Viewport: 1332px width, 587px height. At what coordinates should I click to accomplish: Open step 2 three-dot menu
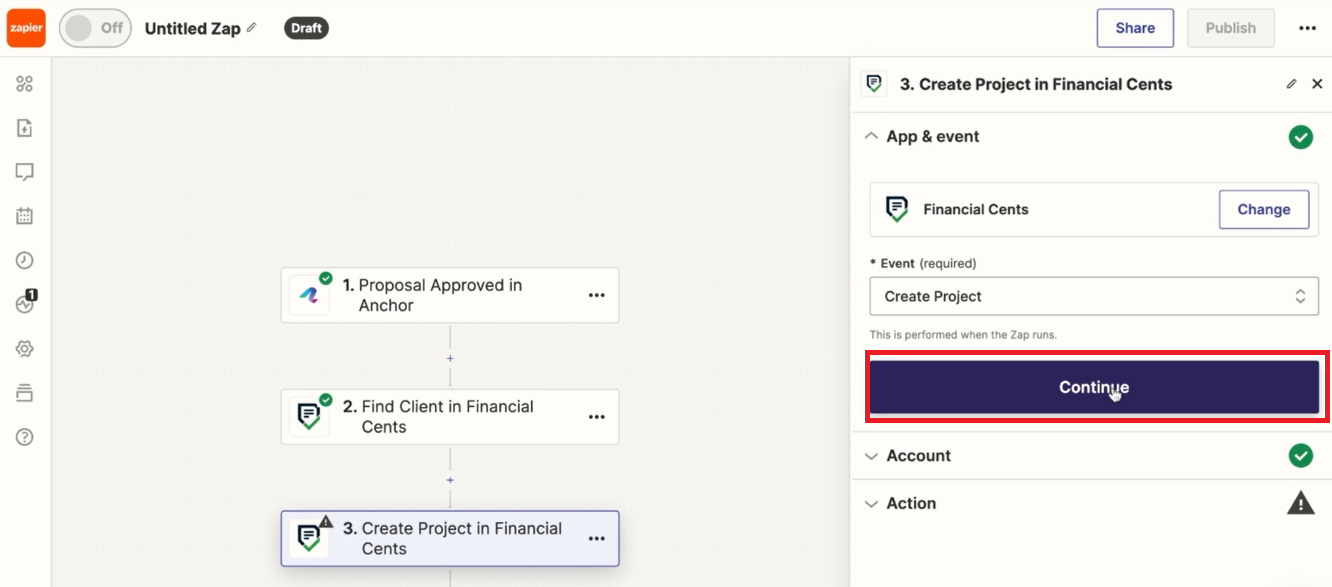point(597,417)
